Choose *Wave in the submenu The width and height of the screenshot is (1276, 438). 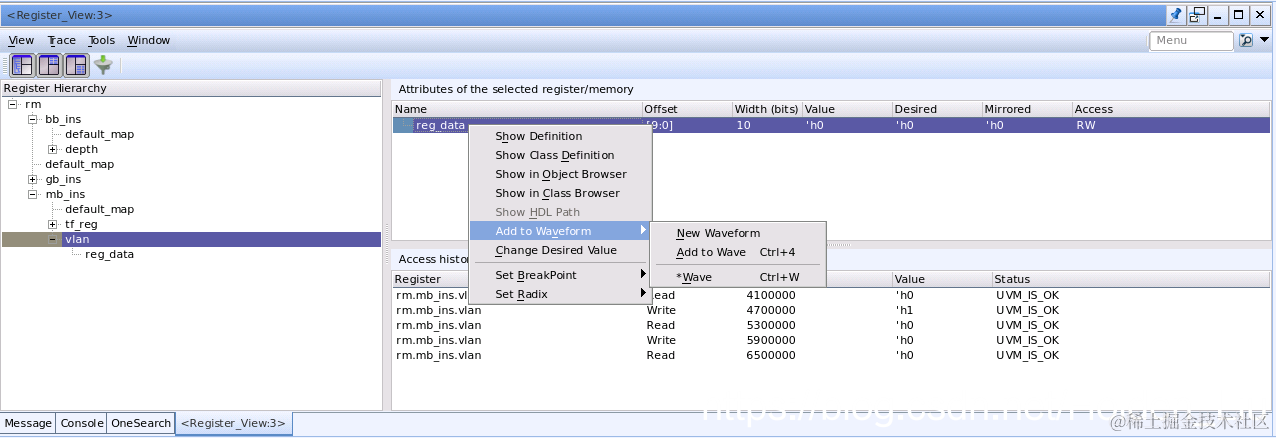(x=738, y=277)
